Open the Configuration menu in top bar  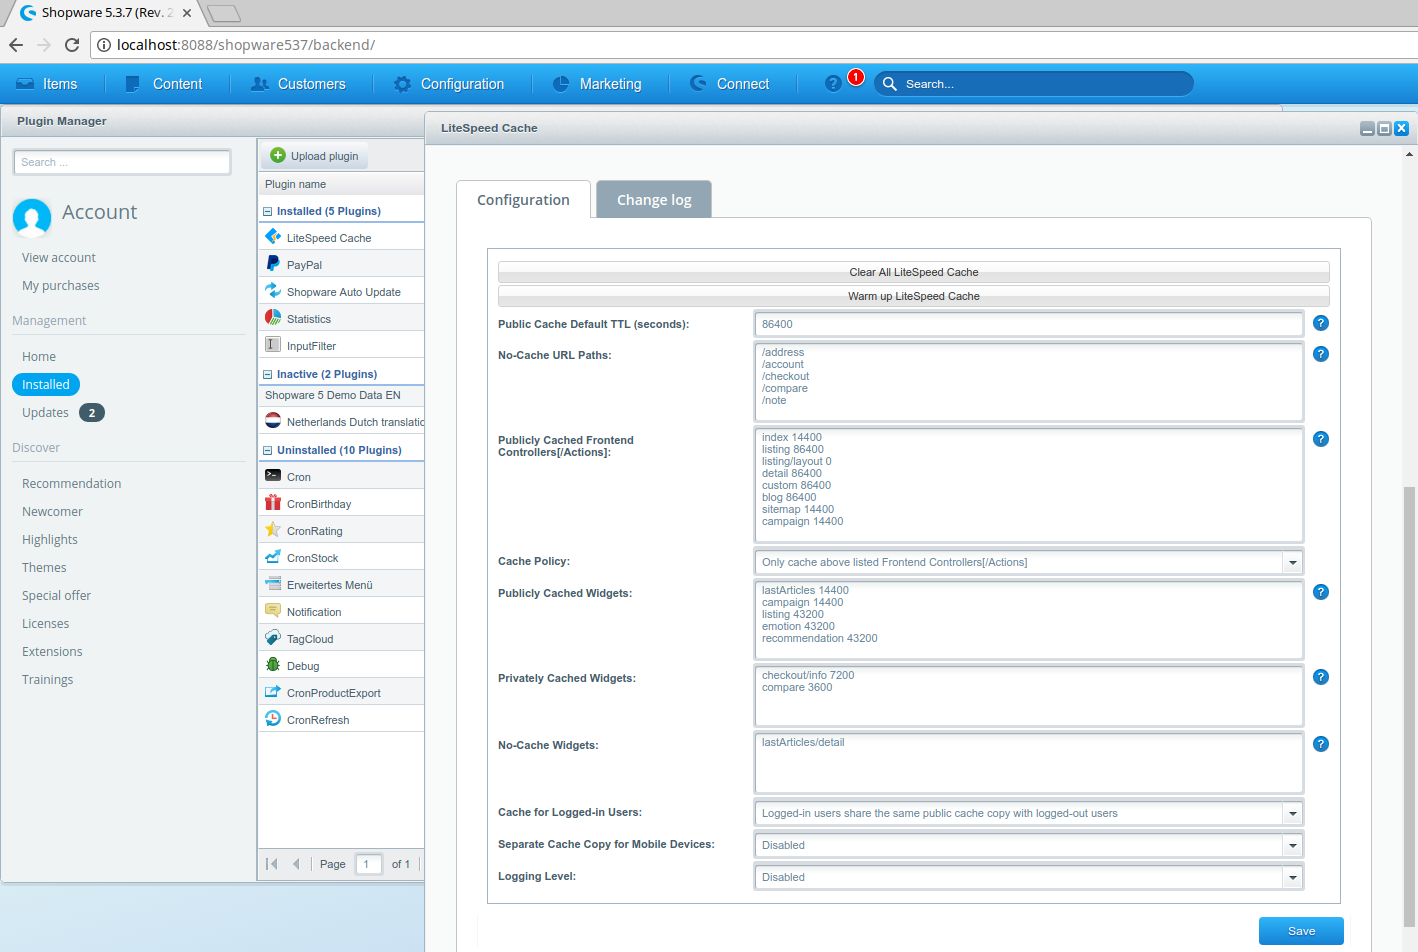click(x=449, y=84)
